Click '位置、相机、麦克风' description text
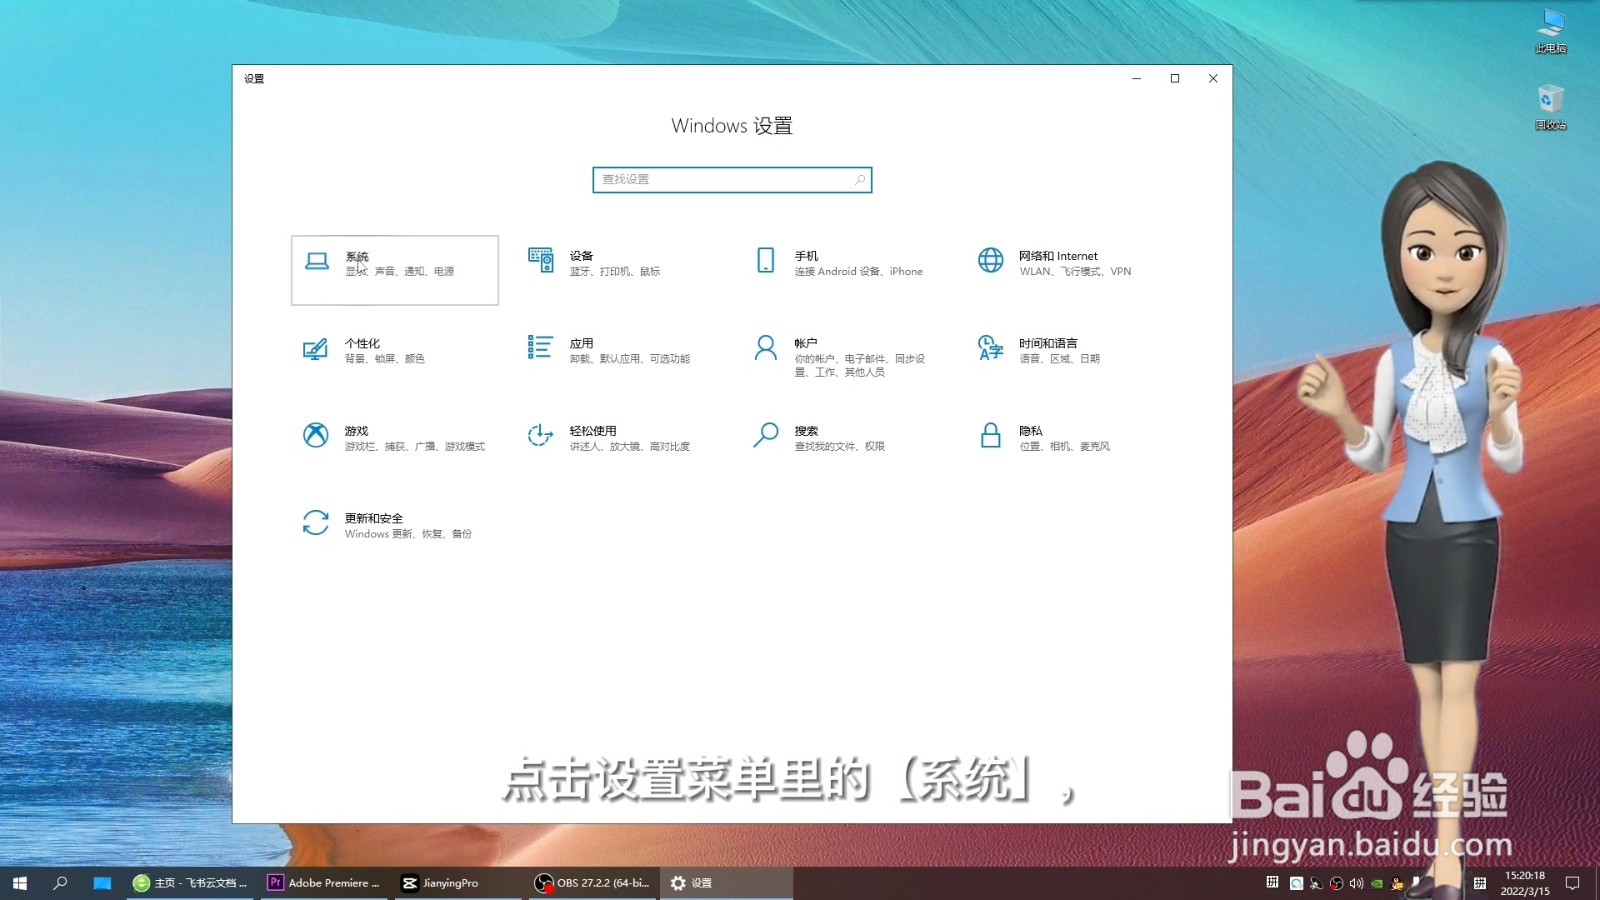 pos(1064,446)
